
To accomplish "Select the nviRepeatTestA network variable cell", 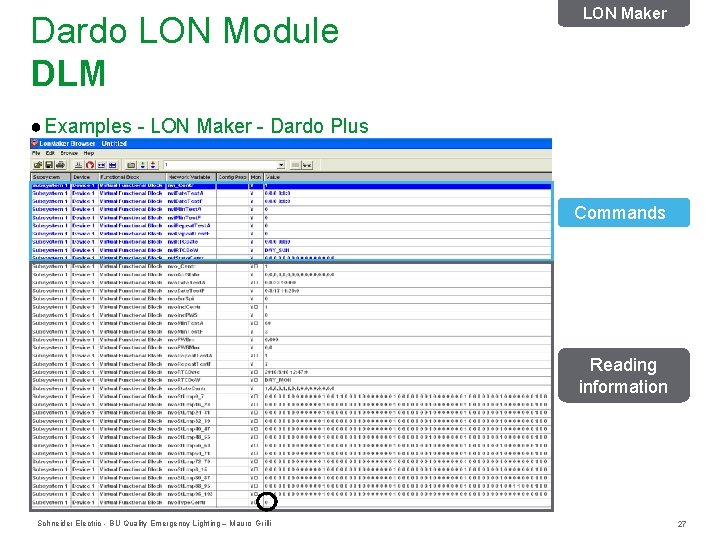I will click(x=191, y=225).
